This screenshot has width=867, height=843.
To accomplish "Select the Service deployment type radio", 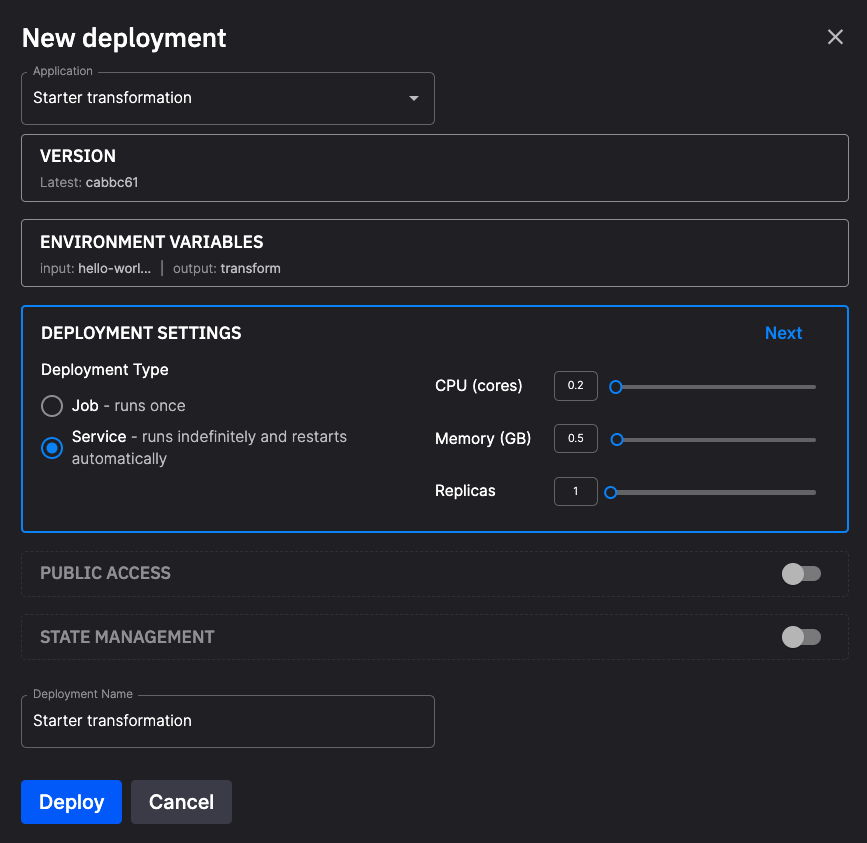I will (52, 448).
